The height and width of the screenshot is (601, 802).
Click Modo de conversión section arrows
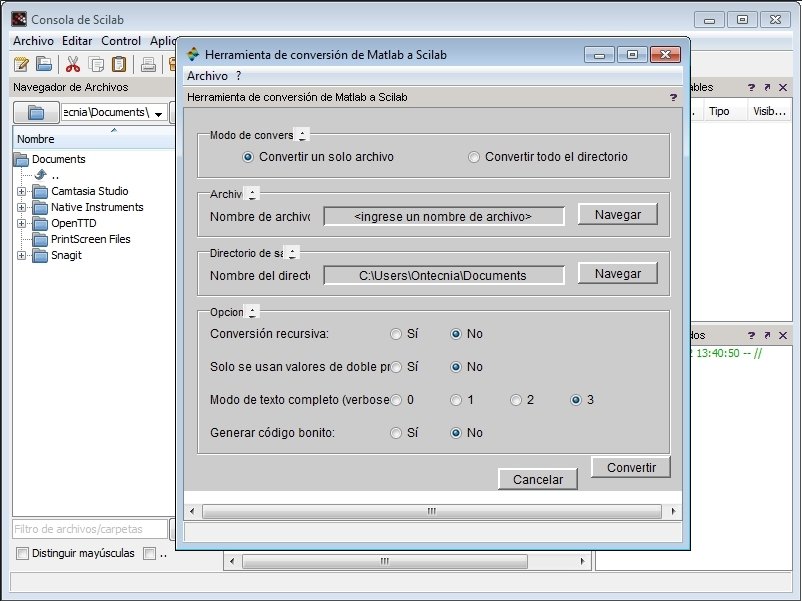[x=302, y=135]
